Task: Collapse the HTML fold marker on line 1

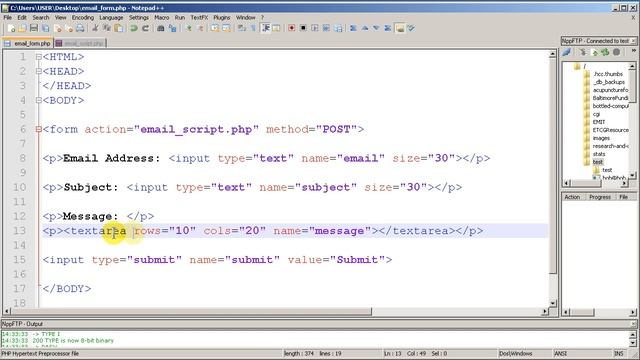Action: [x=38, y=57]
